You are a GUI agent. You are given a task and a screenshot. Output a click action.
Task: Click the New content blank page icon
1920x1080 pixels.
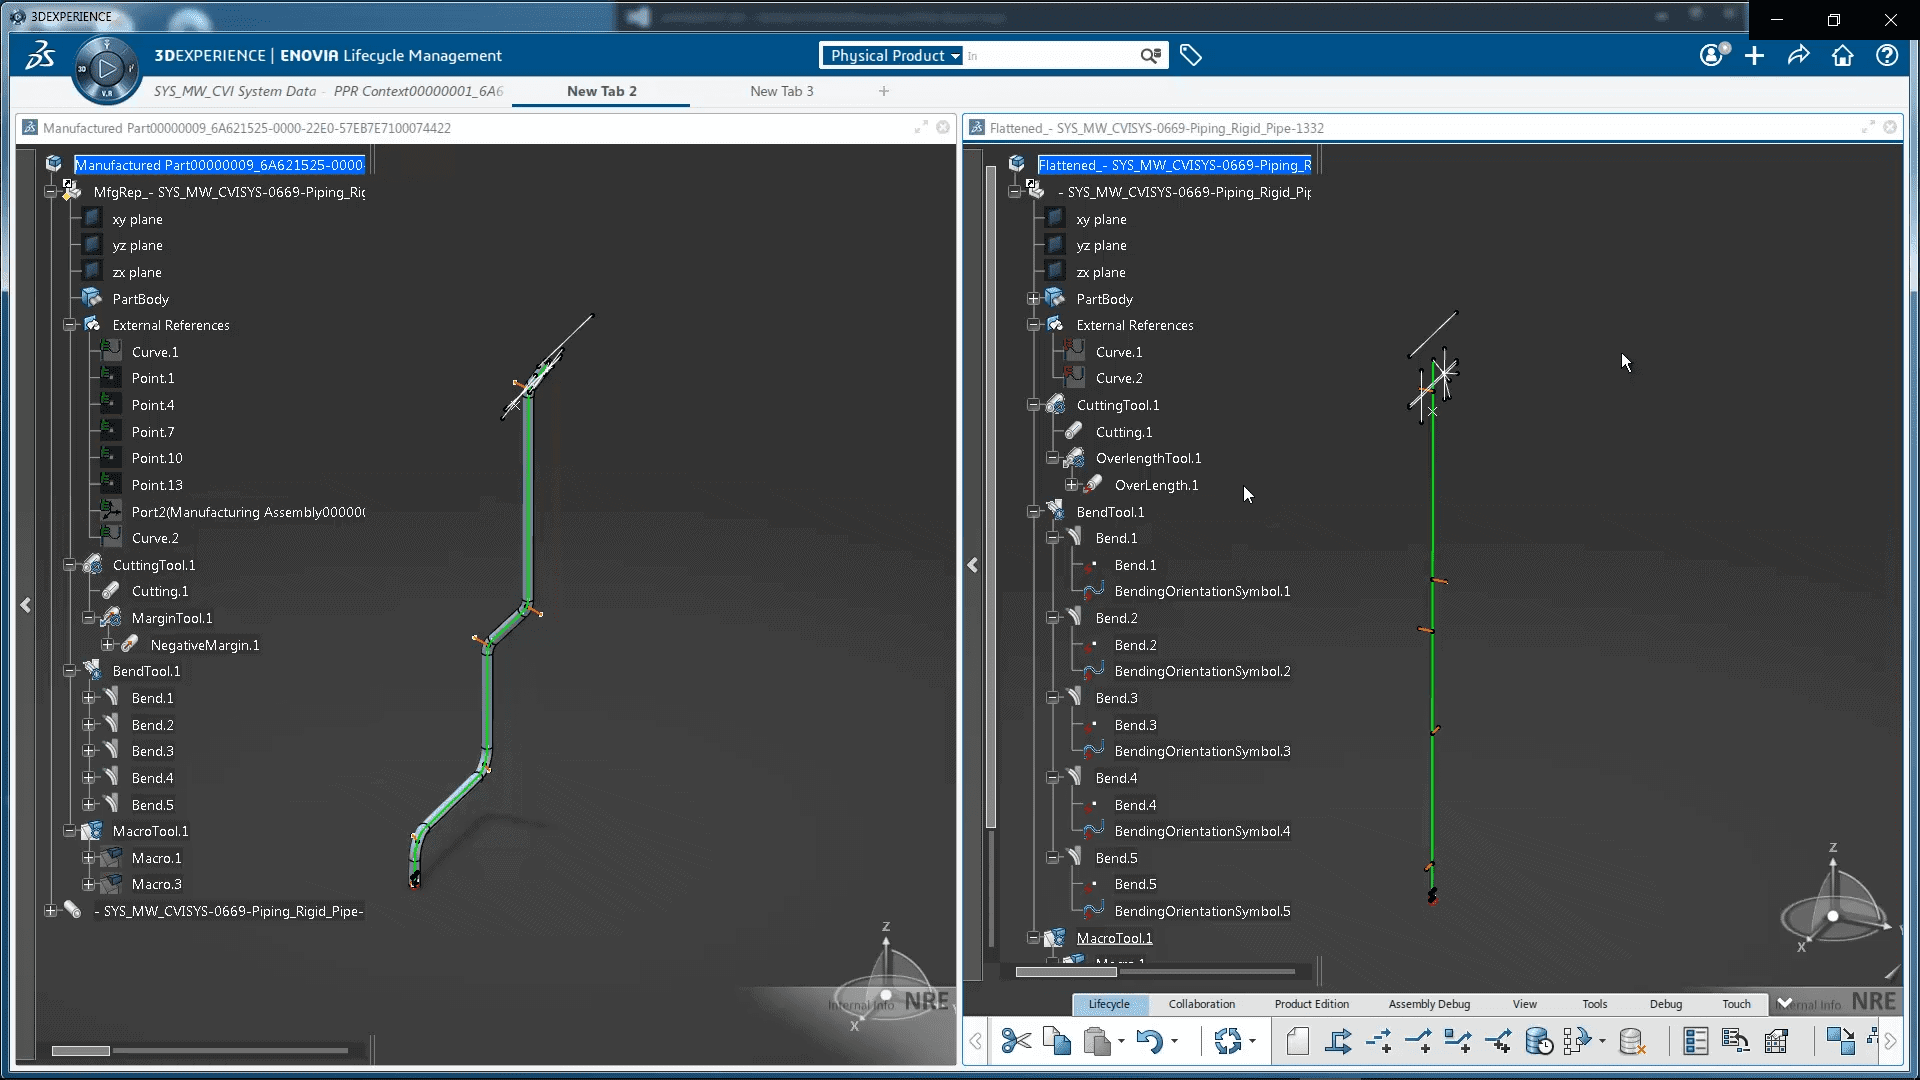pyautogui.click(x=1297, y=1041)
